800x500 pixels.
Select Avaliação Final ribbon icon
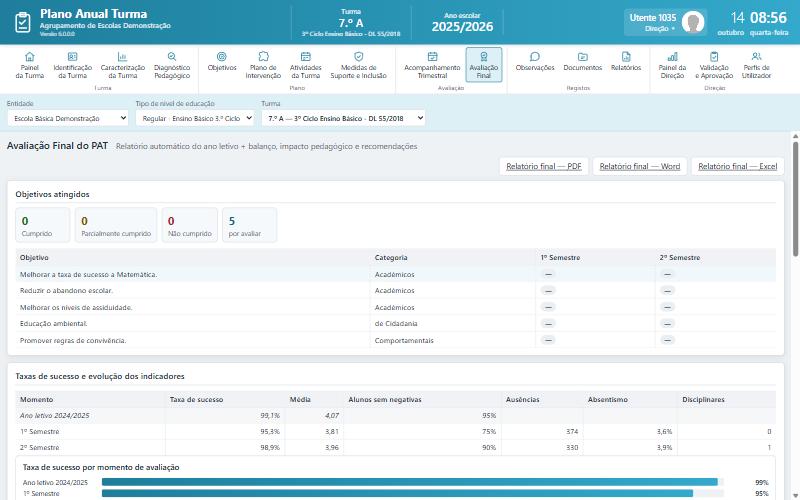(484, 57)
